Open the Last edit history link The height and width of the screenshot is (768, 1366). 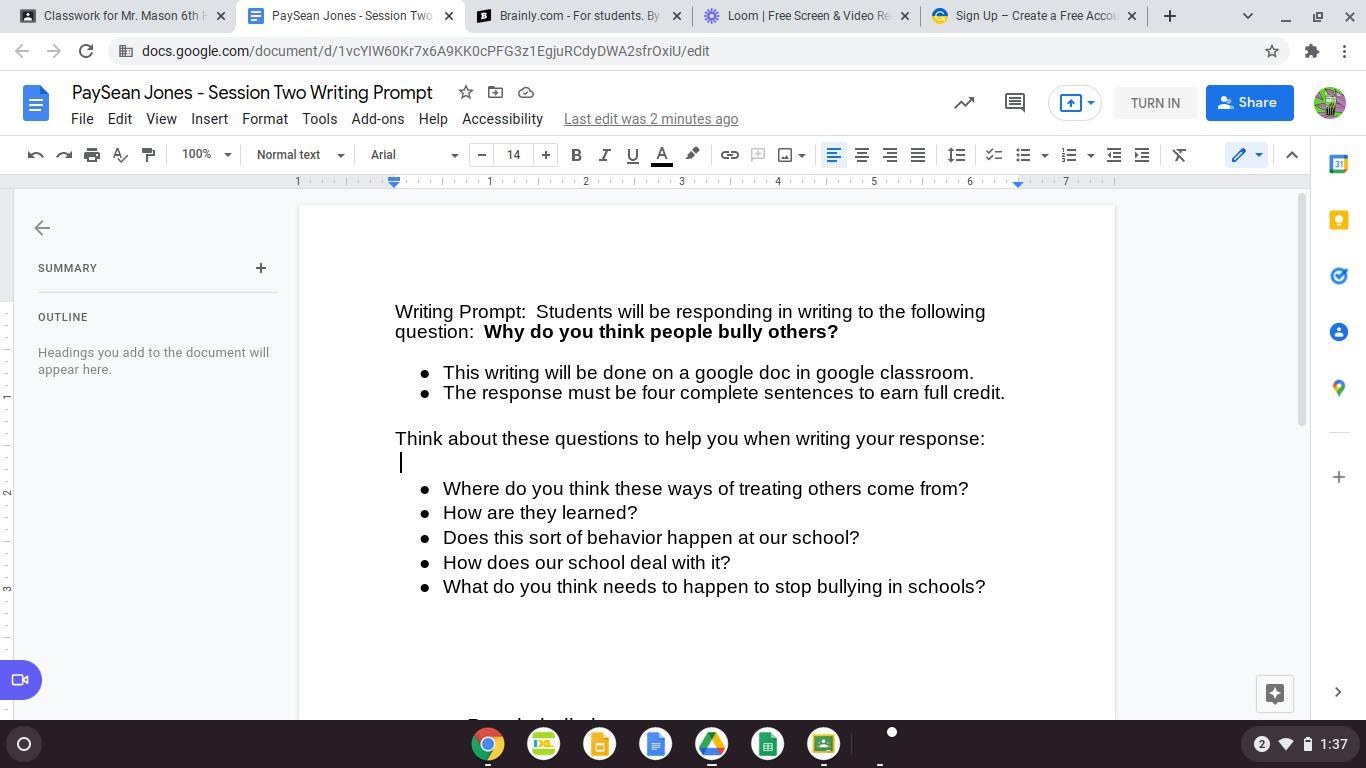pos(650,119)
